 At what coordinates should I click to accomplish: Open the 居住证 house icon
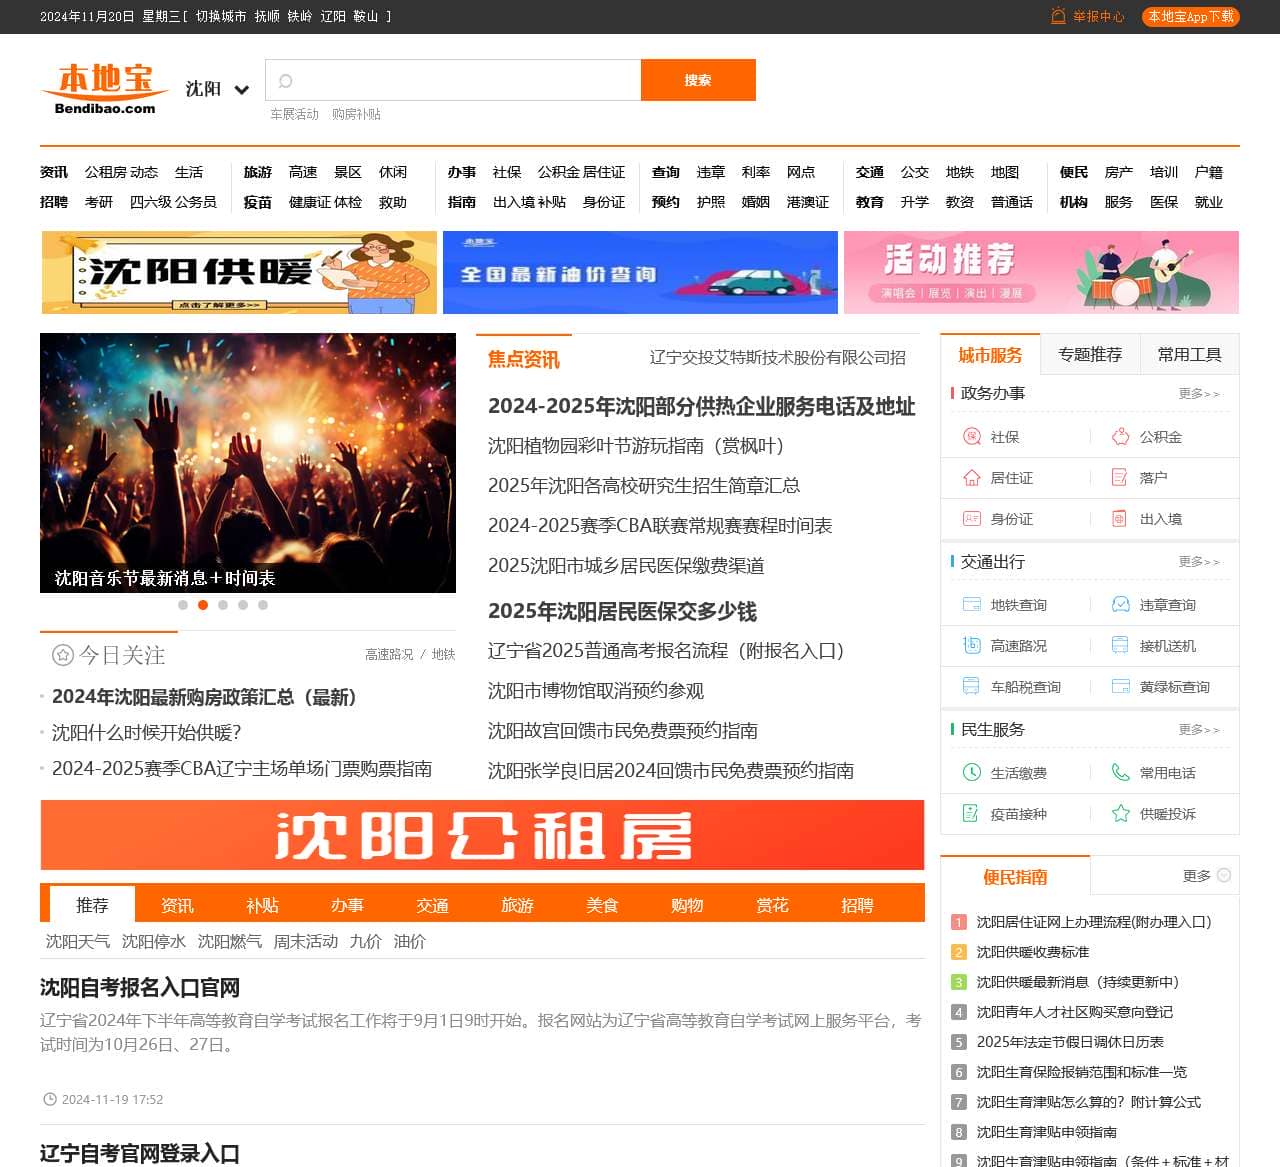[x=971, y=478]
